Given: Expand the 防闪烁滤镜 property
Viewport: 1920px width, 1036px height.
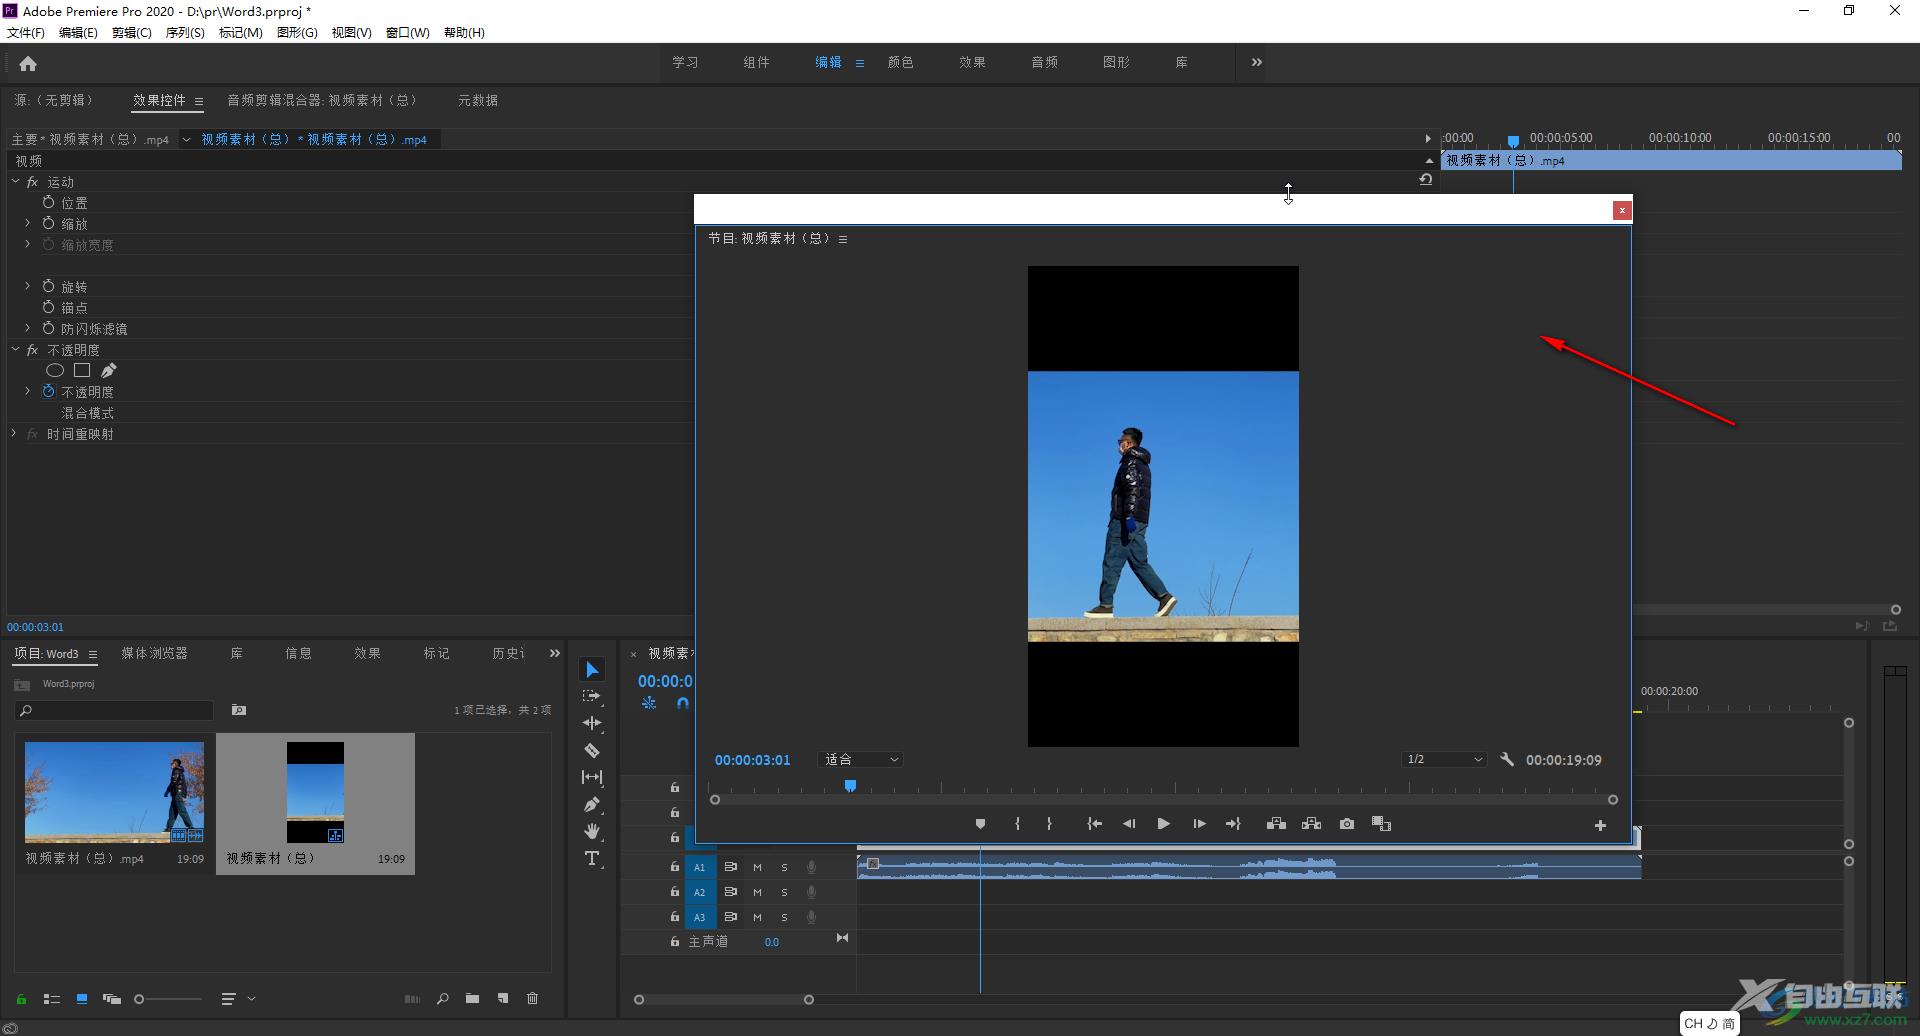Looking at the screenshot, I should pos(28,329).
